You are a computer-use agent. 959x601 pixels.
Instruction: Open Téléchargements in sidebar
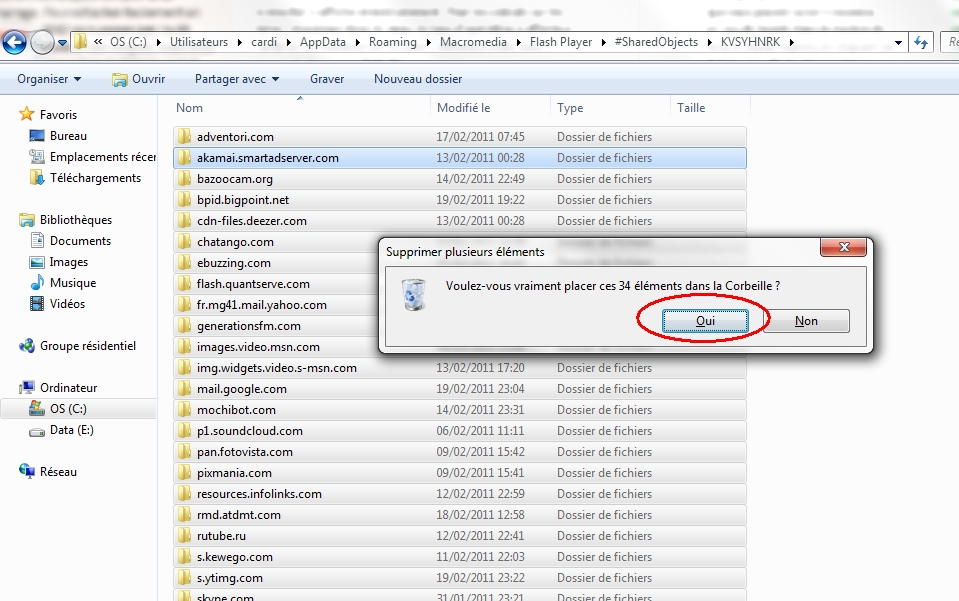pos(95,178)
